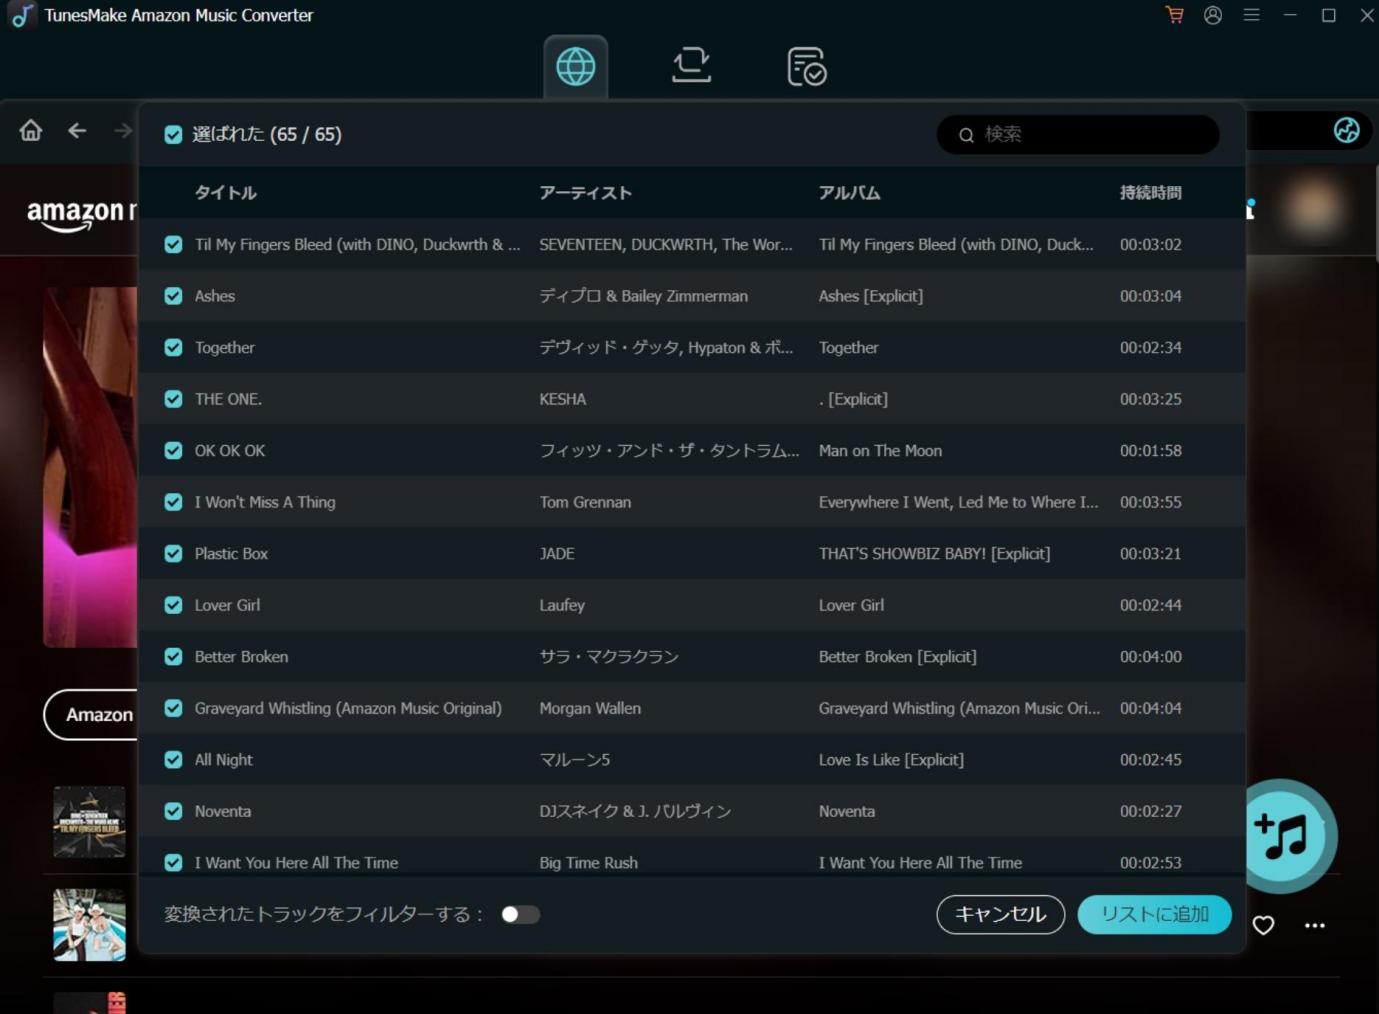This screenshot has width=1379, height=1014.
Task: Enable the converted tracks filter toggle
Action: (x=520, y=914)
